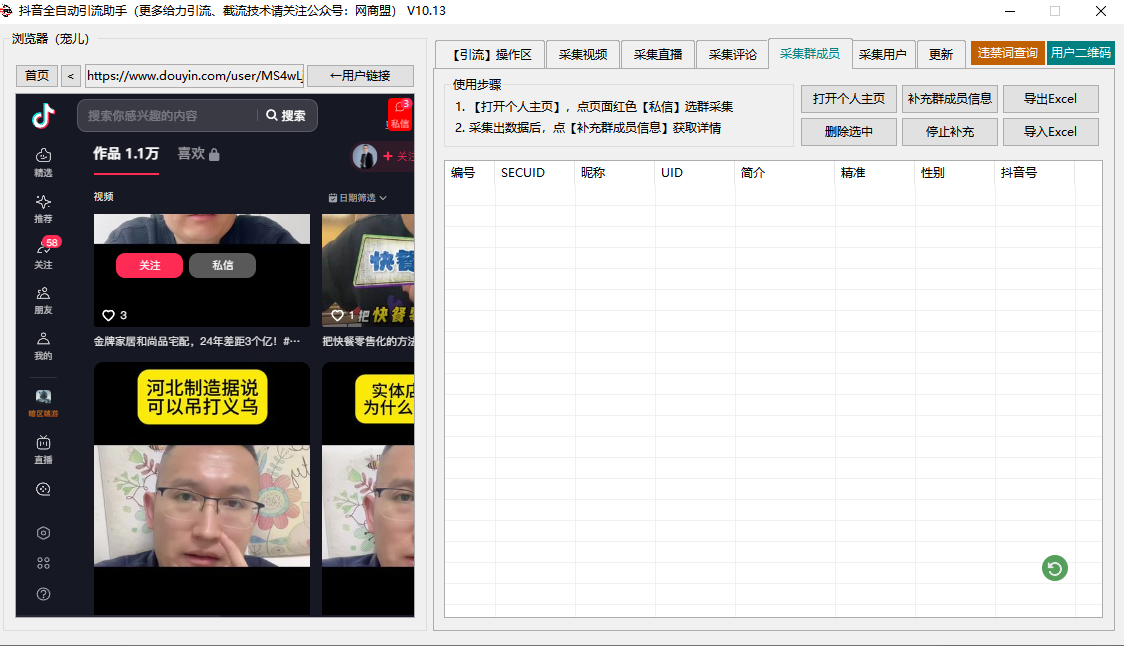Image resolution: width=1124 pixels, height=646 pixels.
Task: Open the 关注 sidebar icon with 58 badge
Action: (x=43, y=253)
